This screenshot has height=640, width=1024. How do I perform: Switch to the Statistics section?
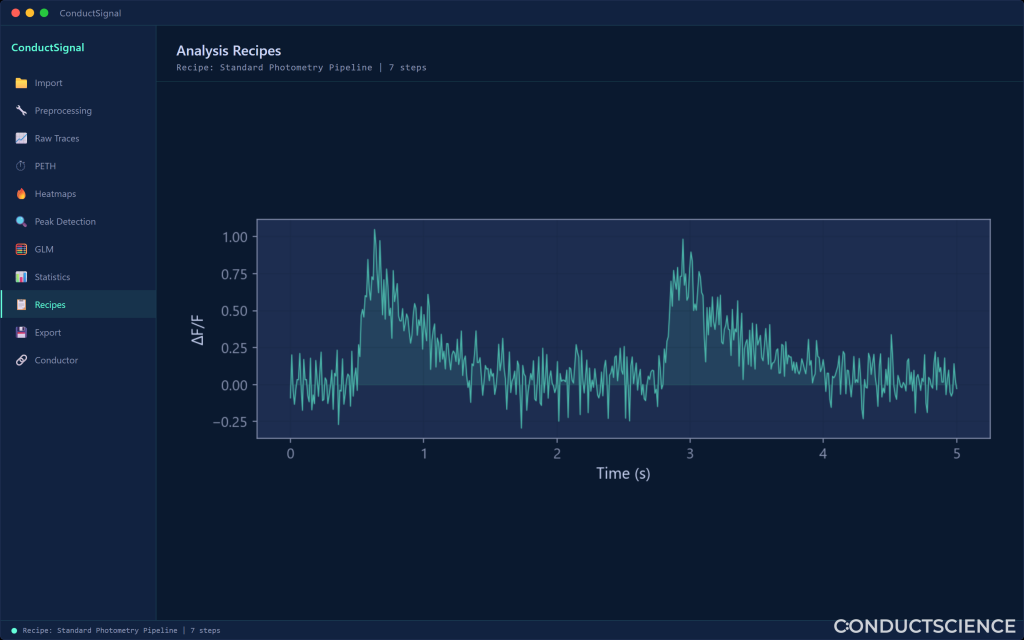pos(78,277)
